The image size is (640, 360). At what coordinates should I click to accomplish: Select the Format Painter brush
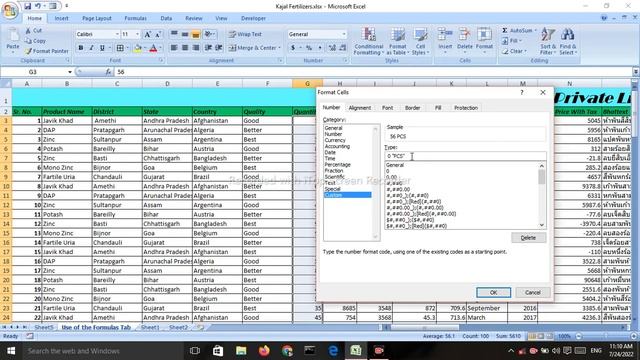(x=28, y=51)
